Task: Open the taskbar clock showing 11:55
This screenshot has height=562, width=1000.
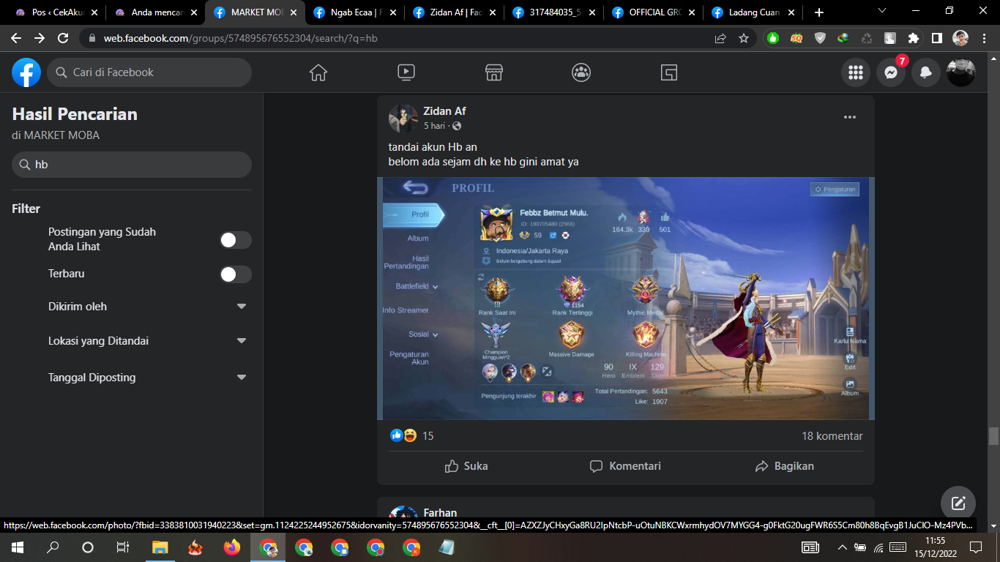Action: [x=935, y=547]
